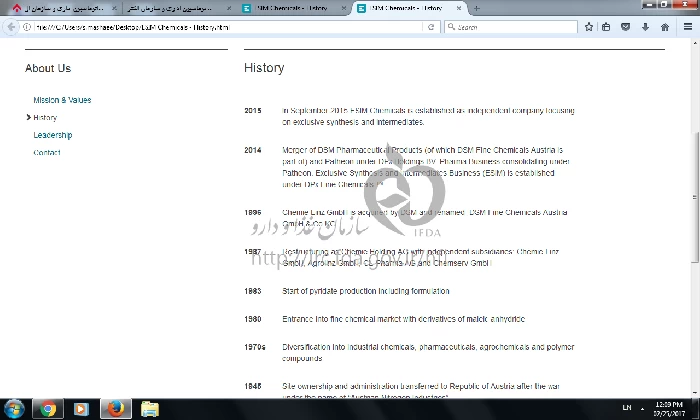
Task: Close the active ESIM Chemicals History tab
Action: [458, 8]
